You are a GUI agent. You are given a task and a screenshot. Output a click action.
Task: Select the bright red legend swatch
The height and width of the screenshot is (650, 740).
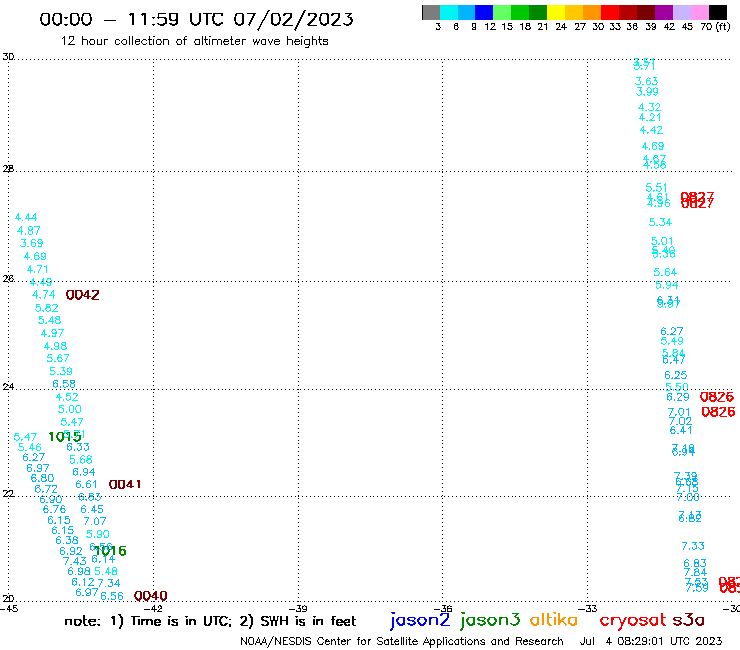610,12
